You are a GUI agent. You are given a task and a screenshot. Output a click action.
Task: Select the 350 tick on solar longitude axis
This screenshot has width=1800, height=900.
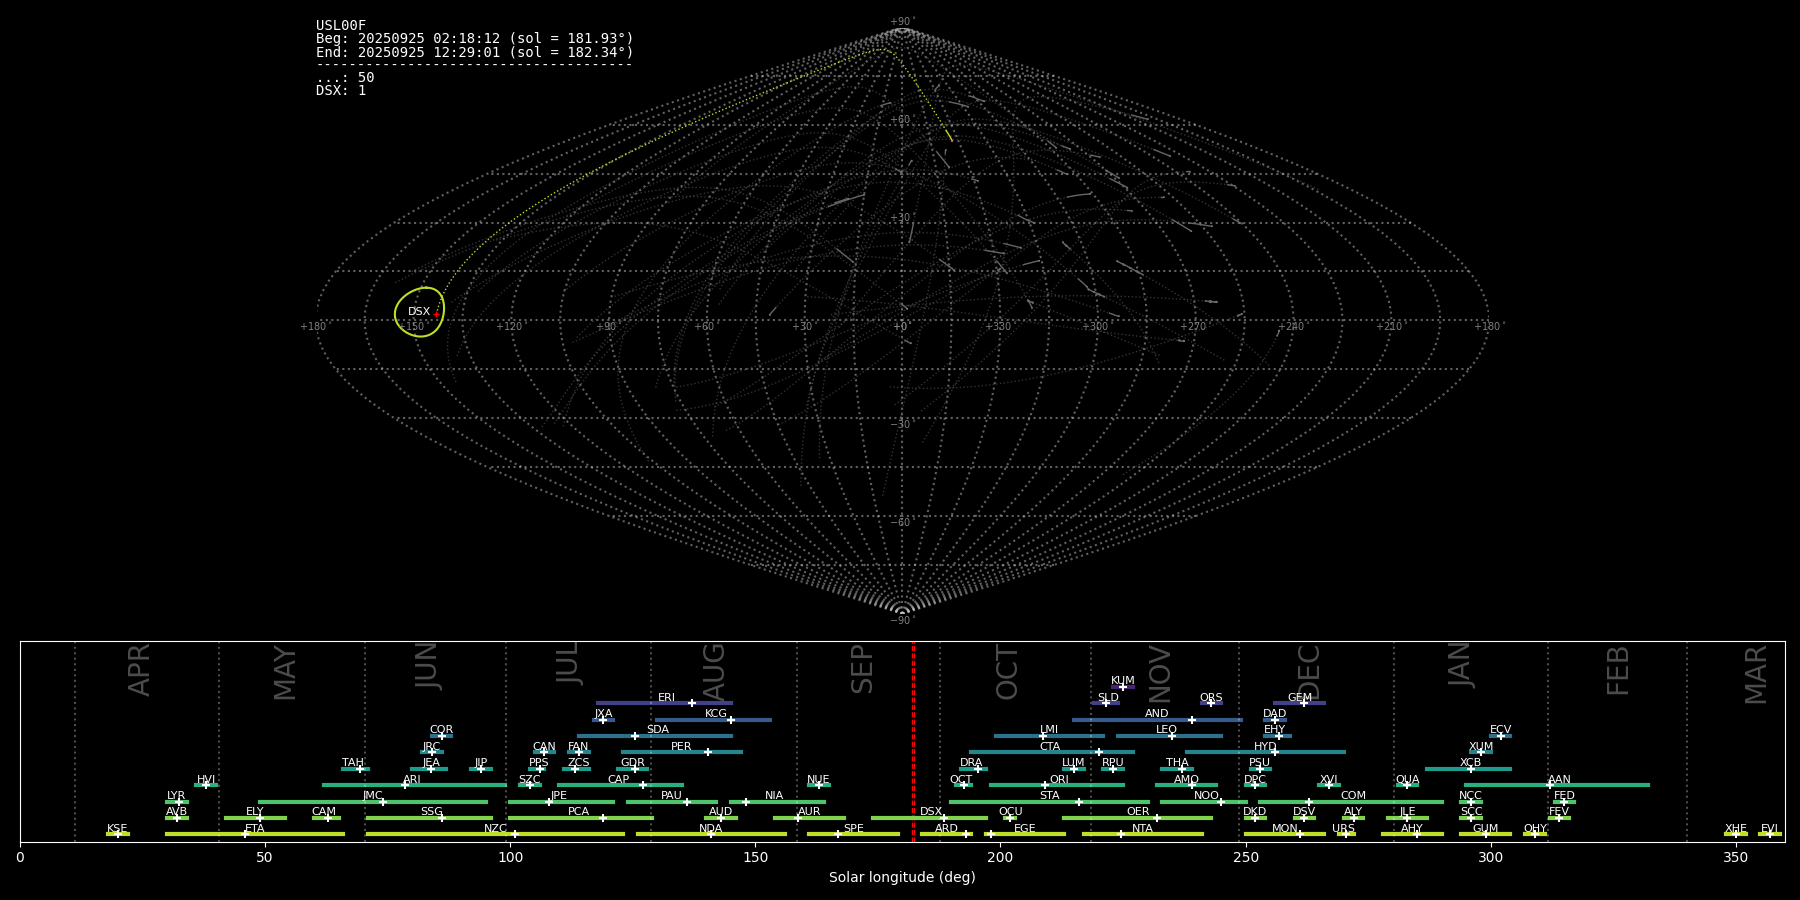[1735, 857]
